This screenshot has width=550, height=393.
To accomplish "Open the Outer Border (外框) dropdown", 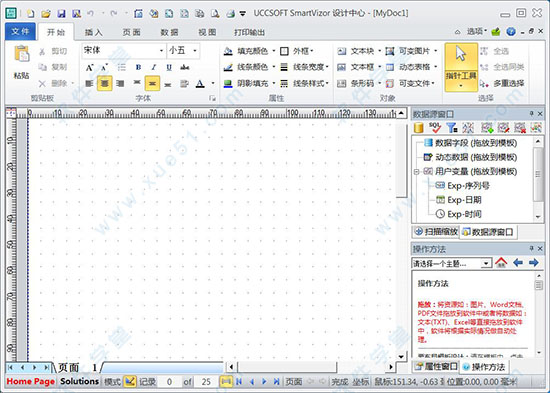I will click(297, 51).
